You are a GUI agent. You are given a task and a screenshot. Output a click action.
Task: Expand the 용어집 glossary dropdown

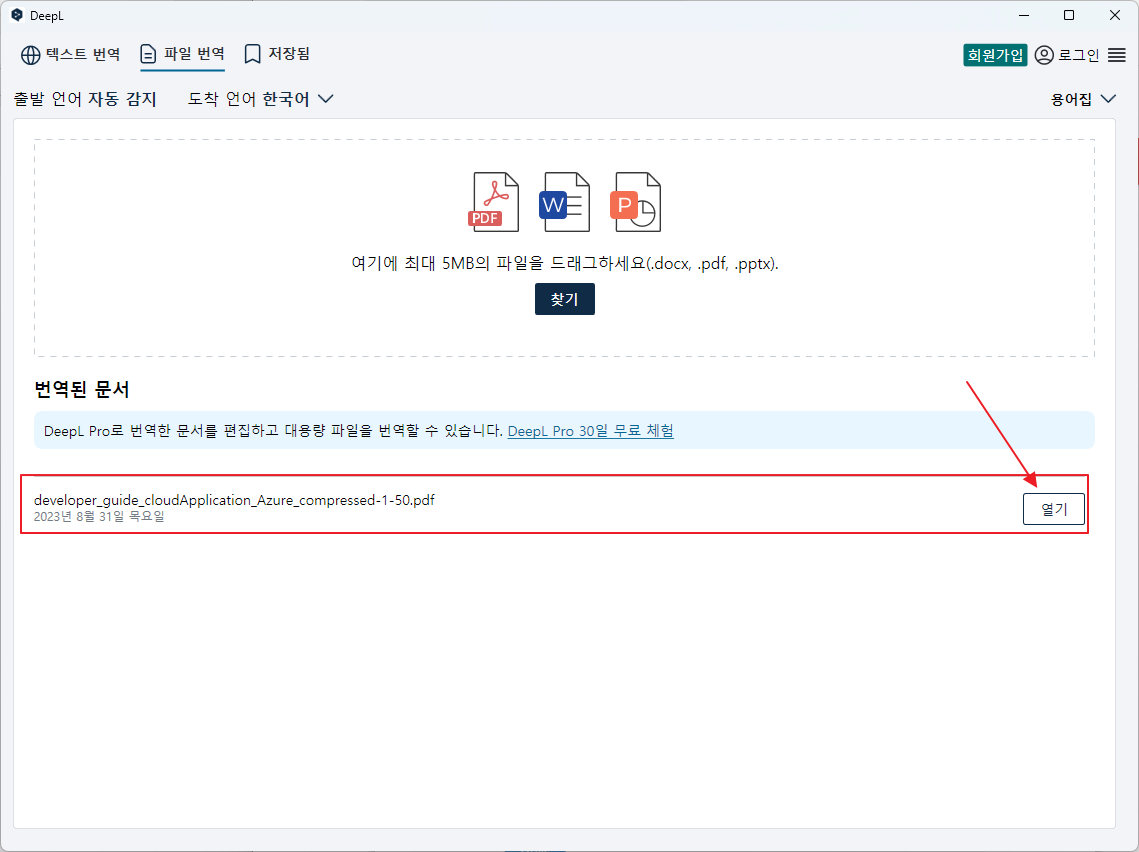(x=1083, y=100)
